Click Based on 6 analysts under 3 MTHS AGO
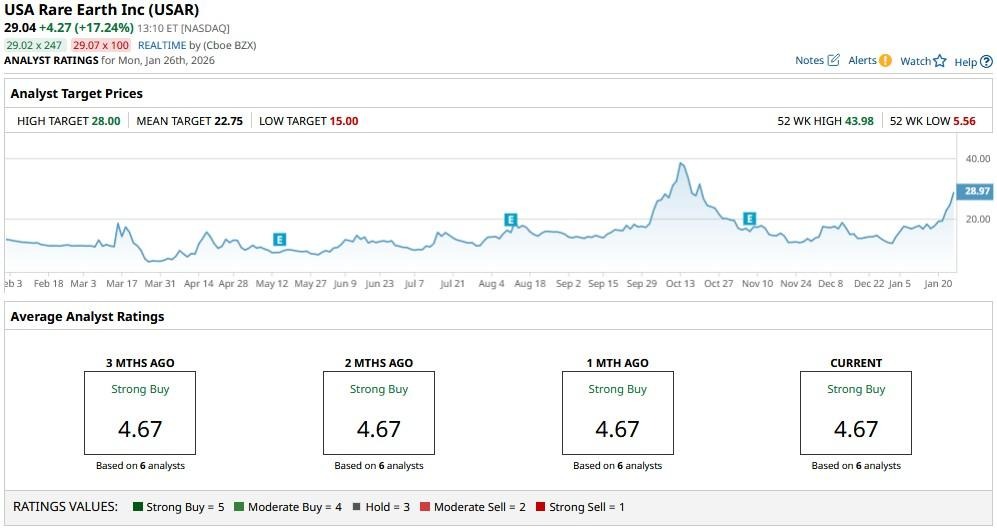The image size is (997, 529). click(140, 465)
